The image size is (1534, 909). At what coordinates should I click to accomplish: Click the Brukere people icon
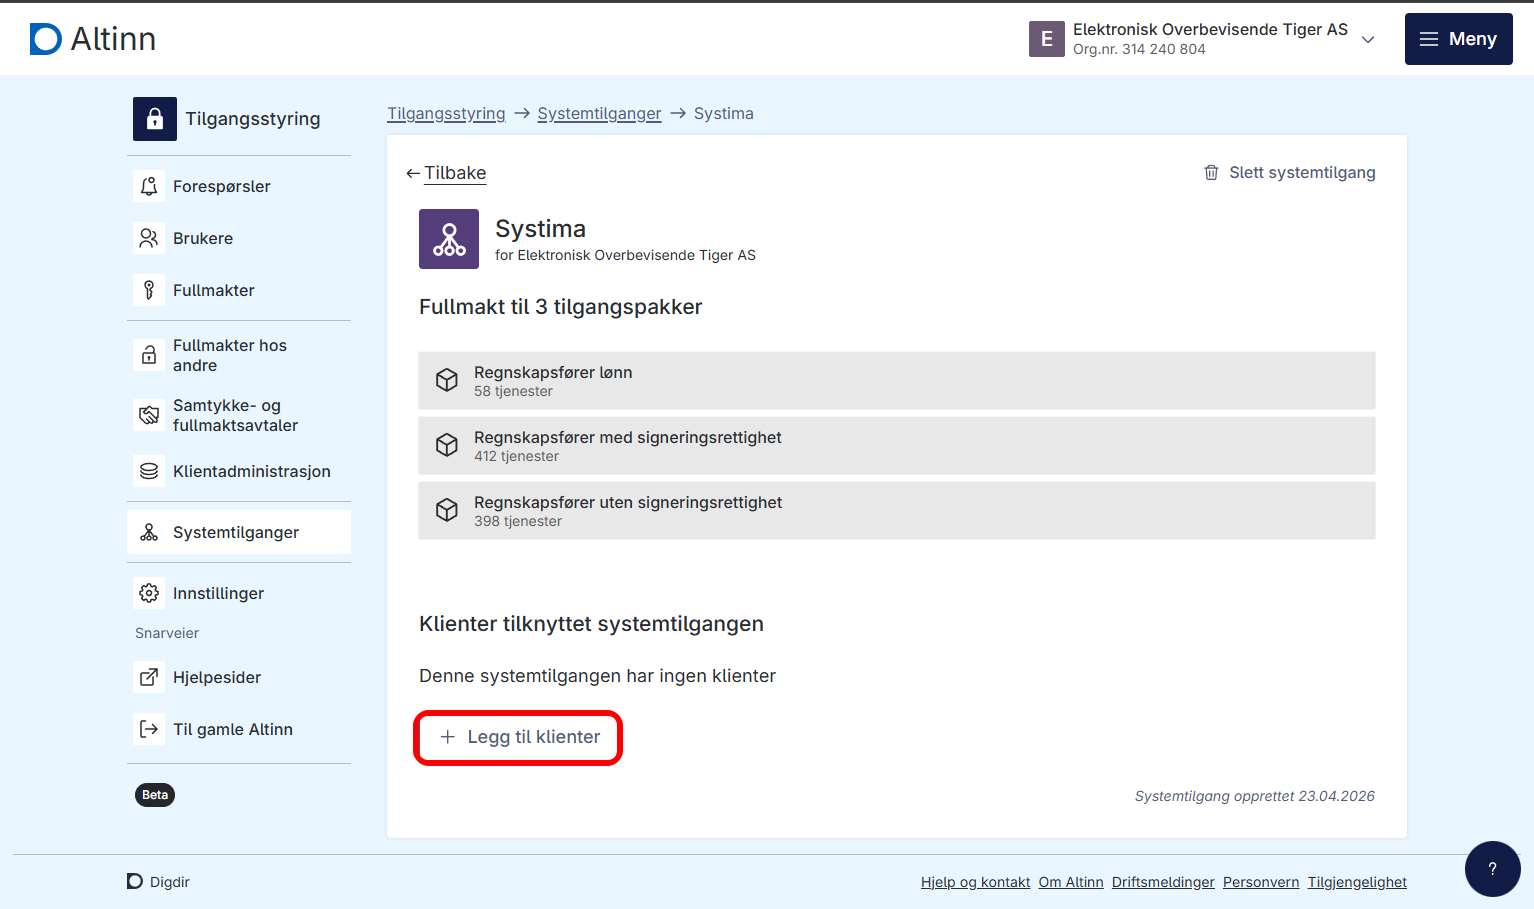pos(149,238)
